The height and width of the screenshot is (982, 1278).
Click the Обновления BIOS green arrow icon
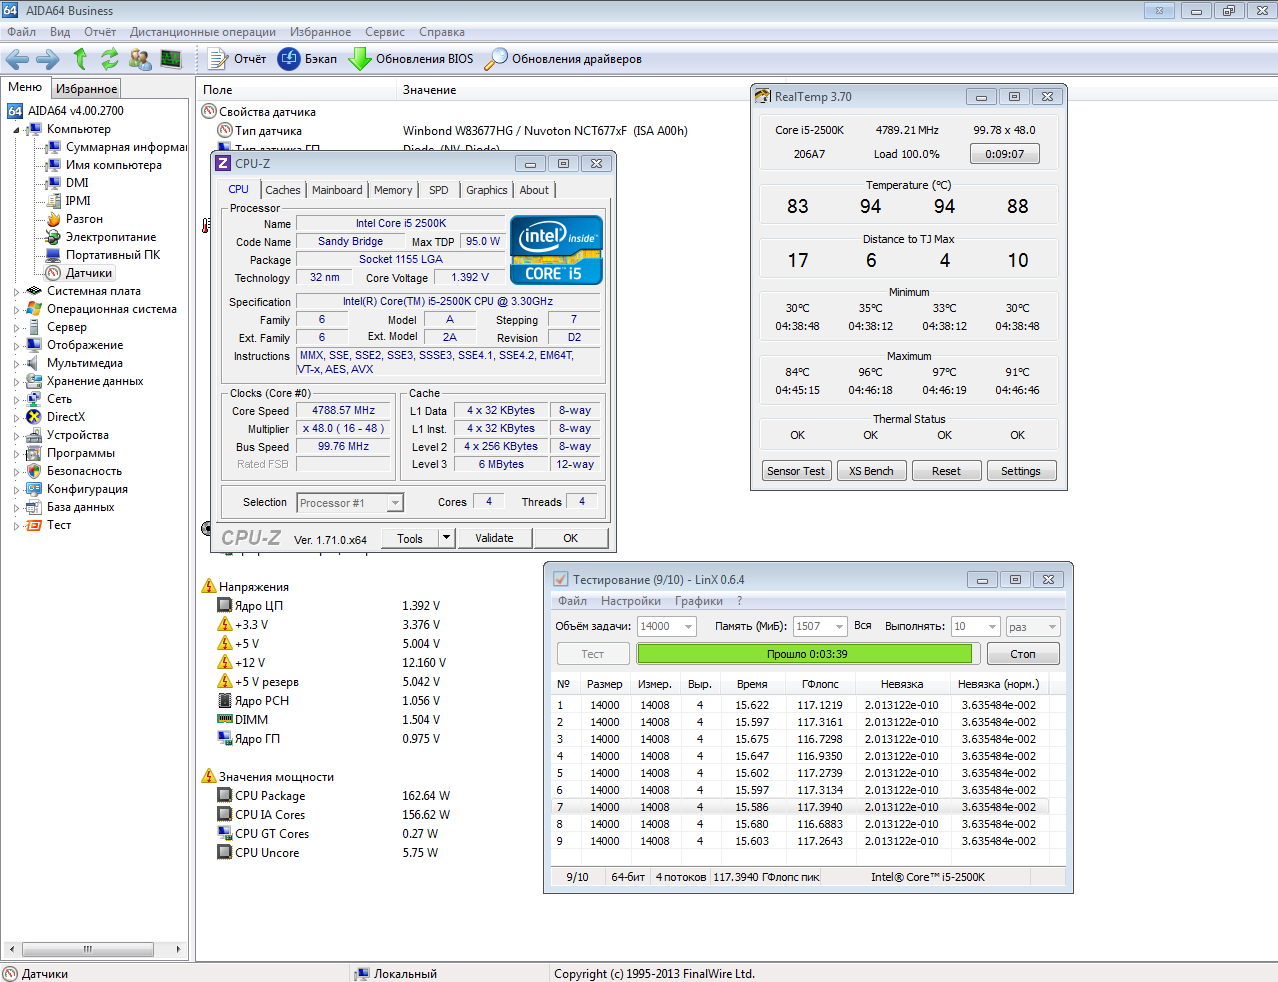pos(359,59)
